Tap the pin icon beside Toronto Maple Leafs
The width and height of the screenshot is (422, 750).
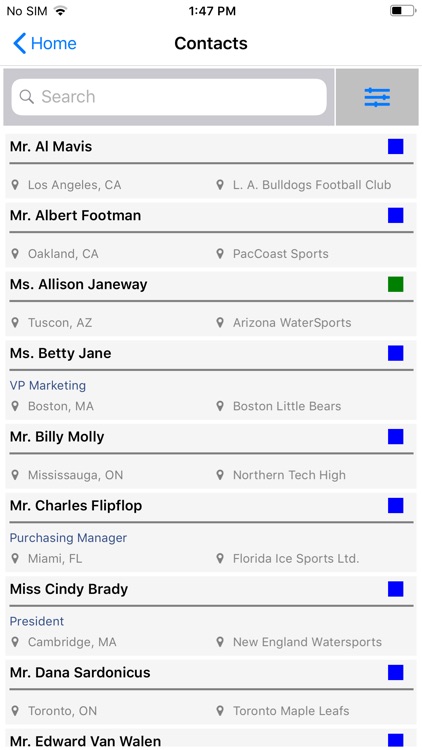click(x=220, y=711)
